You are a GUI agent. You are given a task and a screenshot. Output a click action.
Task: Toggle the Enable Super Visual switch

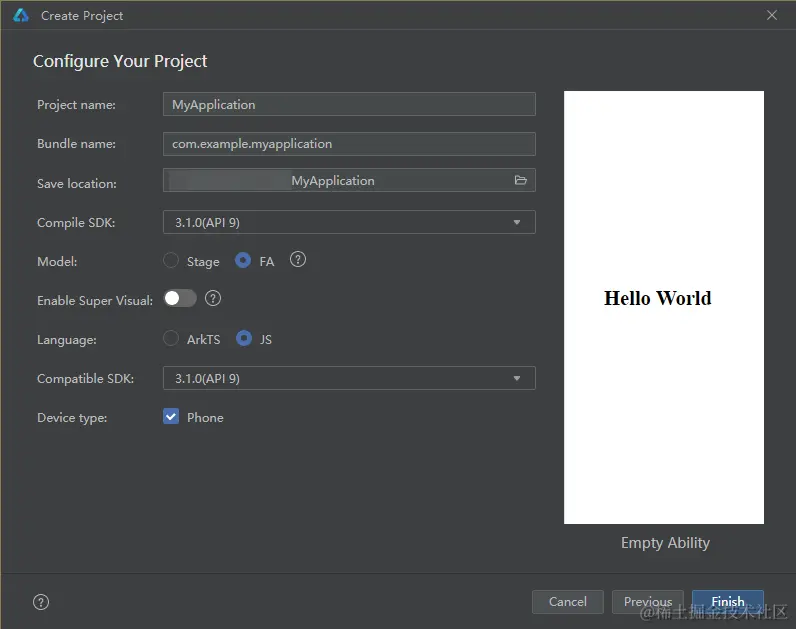point(180,299)
